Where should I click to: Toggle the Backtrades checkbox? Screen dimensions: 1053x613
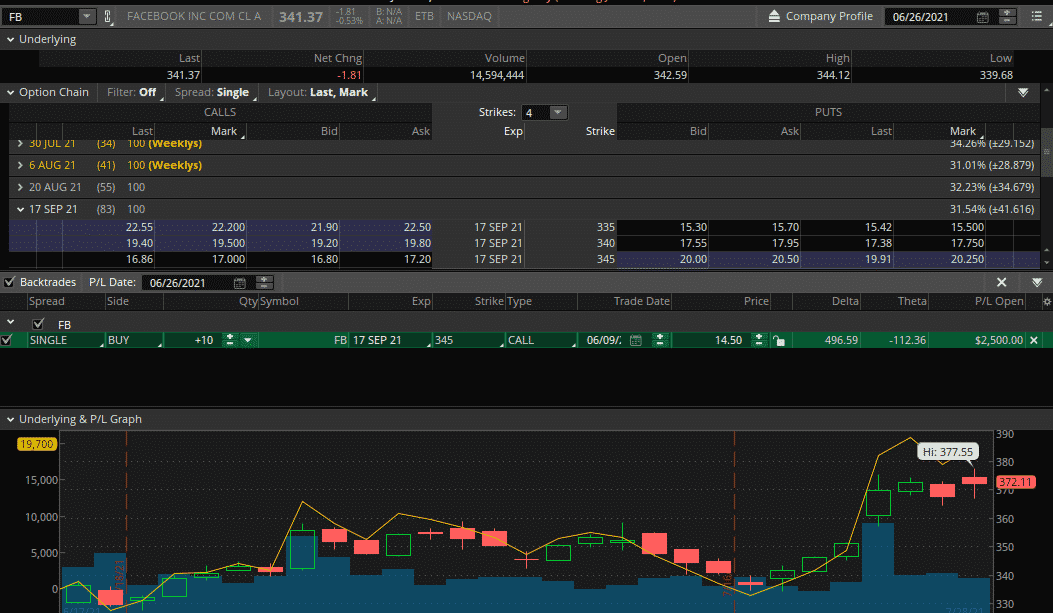[x=8, y=281]
